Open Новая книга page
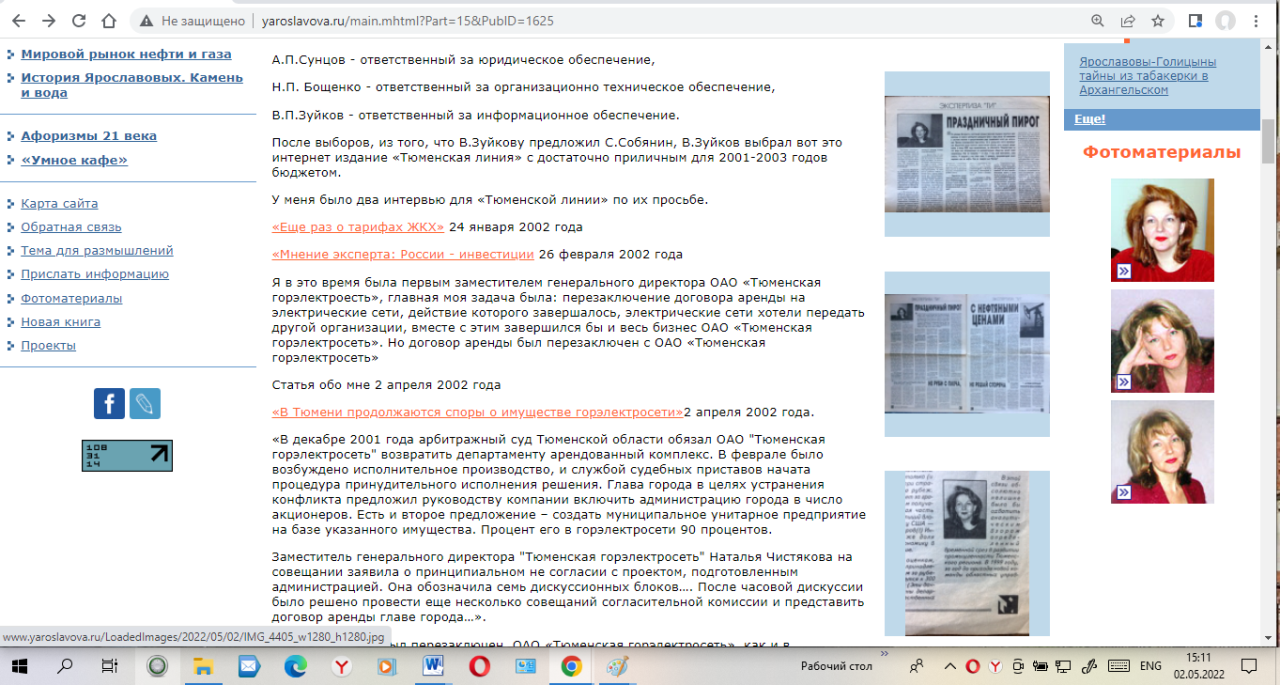Image resolution: width=1280 pixels, height=685 pixels. 61,322
